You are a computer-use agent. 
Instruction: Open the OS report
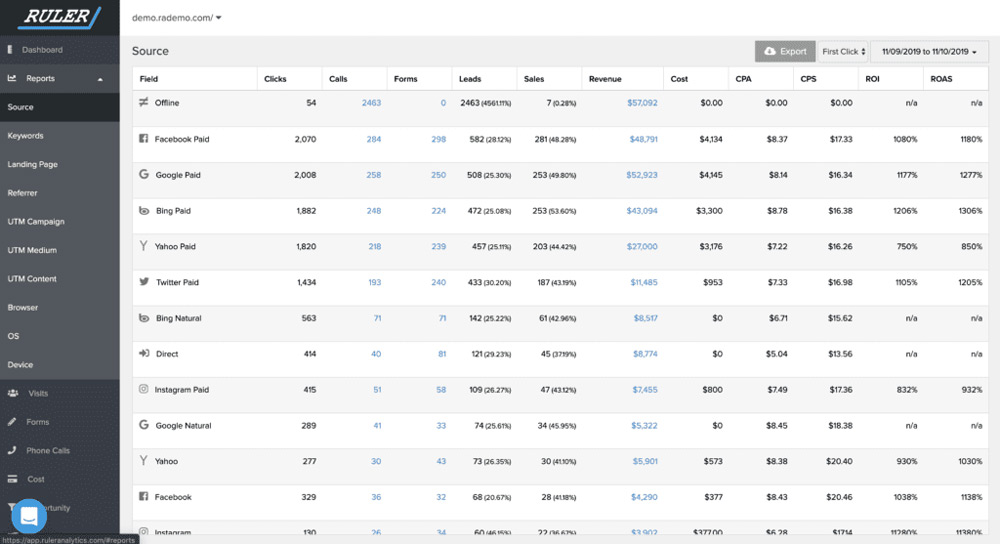pyautogui.click(x=59, y=336)
